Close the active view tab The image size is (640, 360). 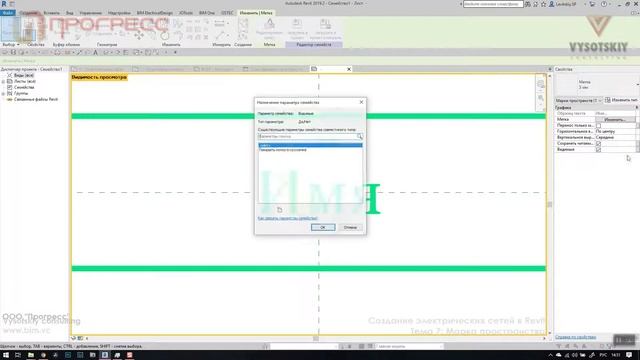349,69
